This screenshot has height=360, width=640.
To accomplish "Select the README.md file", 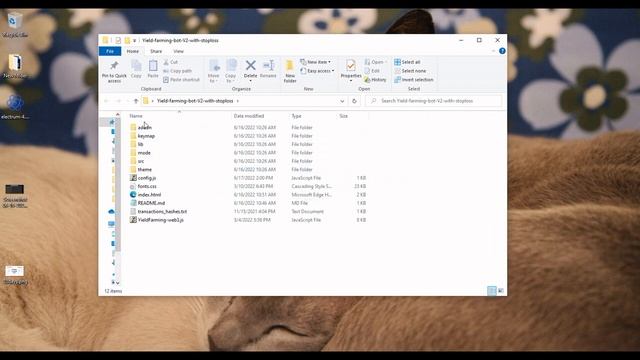I will pos(151,203).
